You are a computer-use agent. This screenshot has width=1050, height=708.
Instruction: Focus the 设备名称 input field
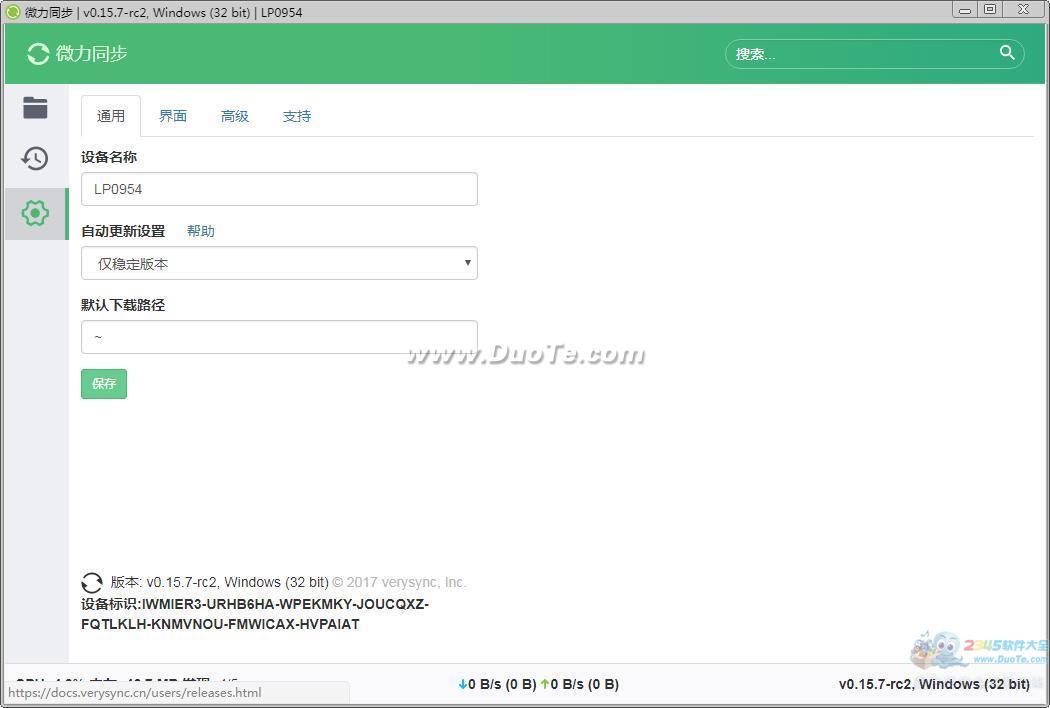(x=279, y=189)
